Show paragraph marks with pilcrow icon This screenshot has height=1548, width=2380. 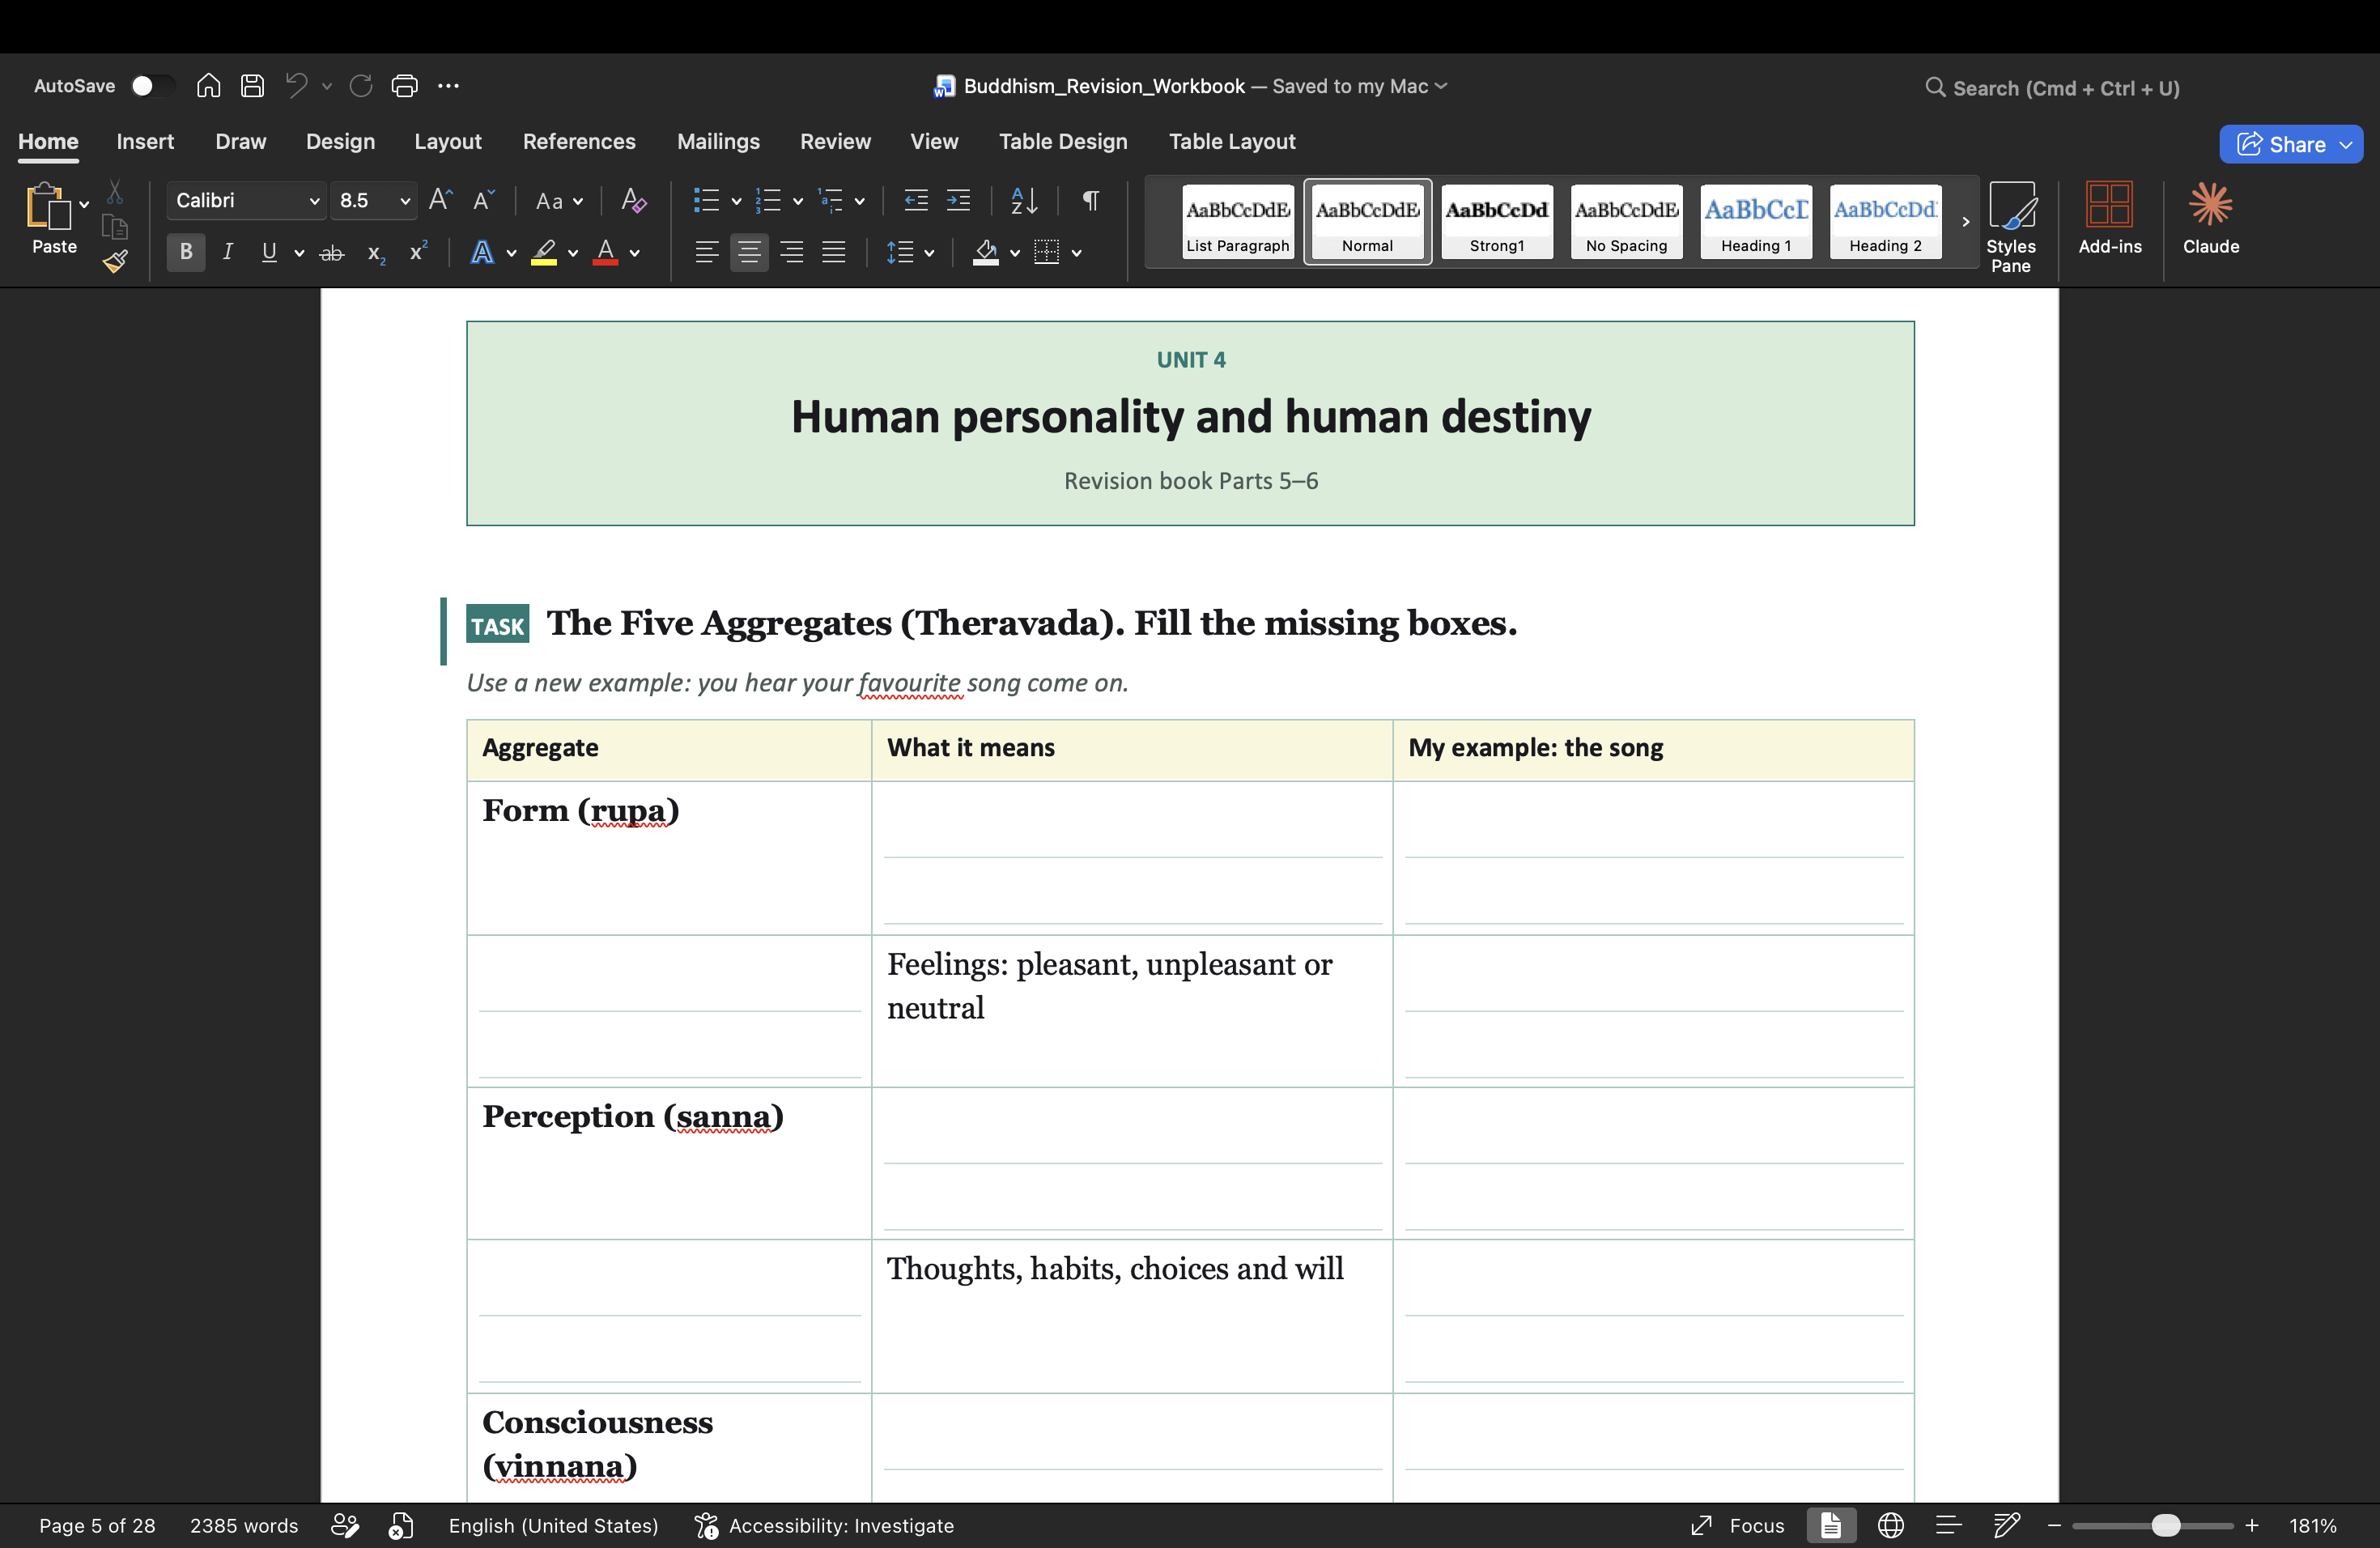(1091, 200)
